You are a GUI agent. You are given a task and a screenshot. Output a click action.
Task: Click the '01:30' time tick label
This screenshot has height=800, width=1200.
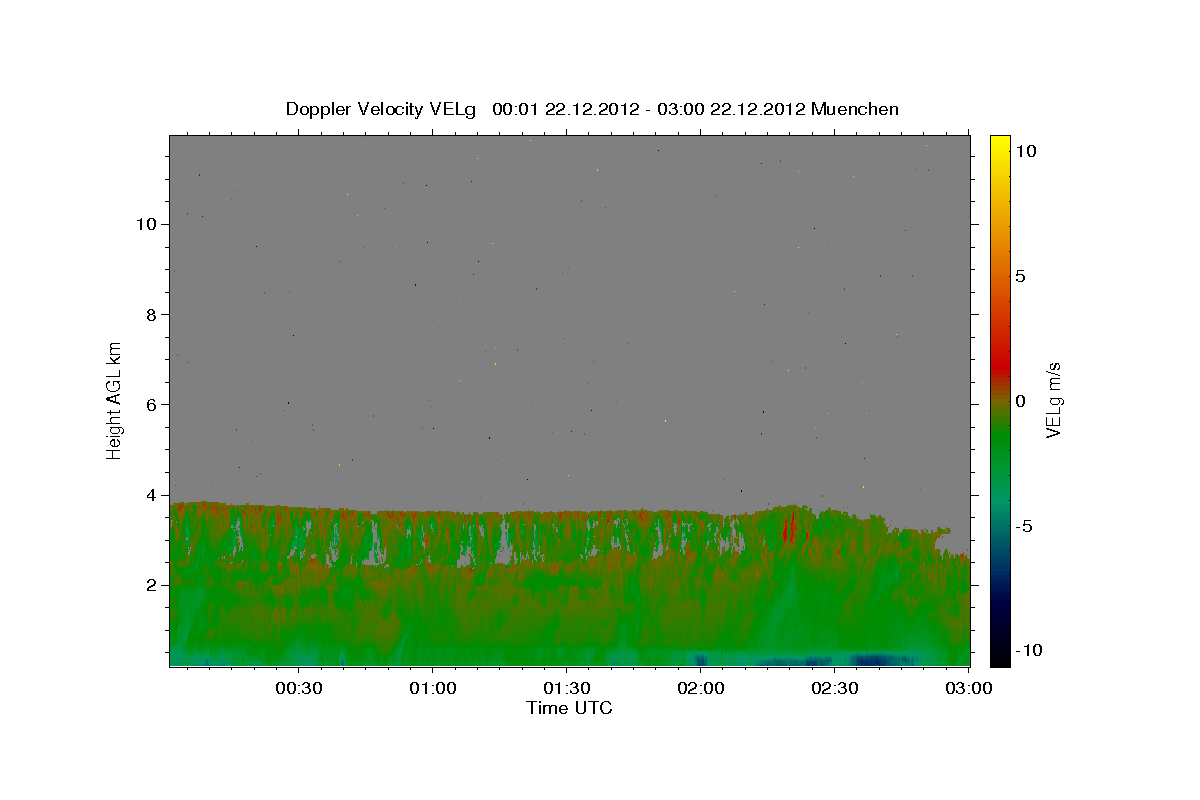click(x=566, y=689)
